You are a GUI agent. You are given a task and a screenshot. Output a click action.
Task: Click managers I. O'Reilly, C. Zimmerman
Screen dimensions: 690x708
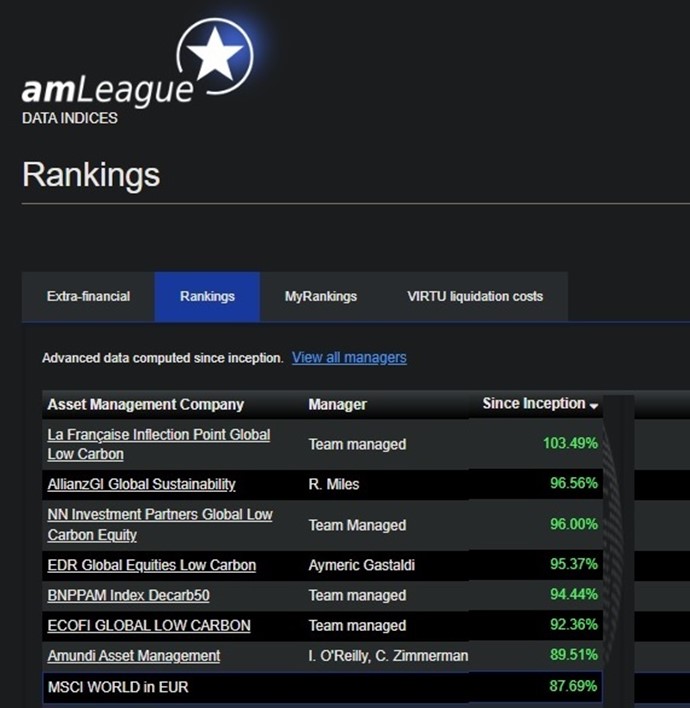tap(388, 656)
